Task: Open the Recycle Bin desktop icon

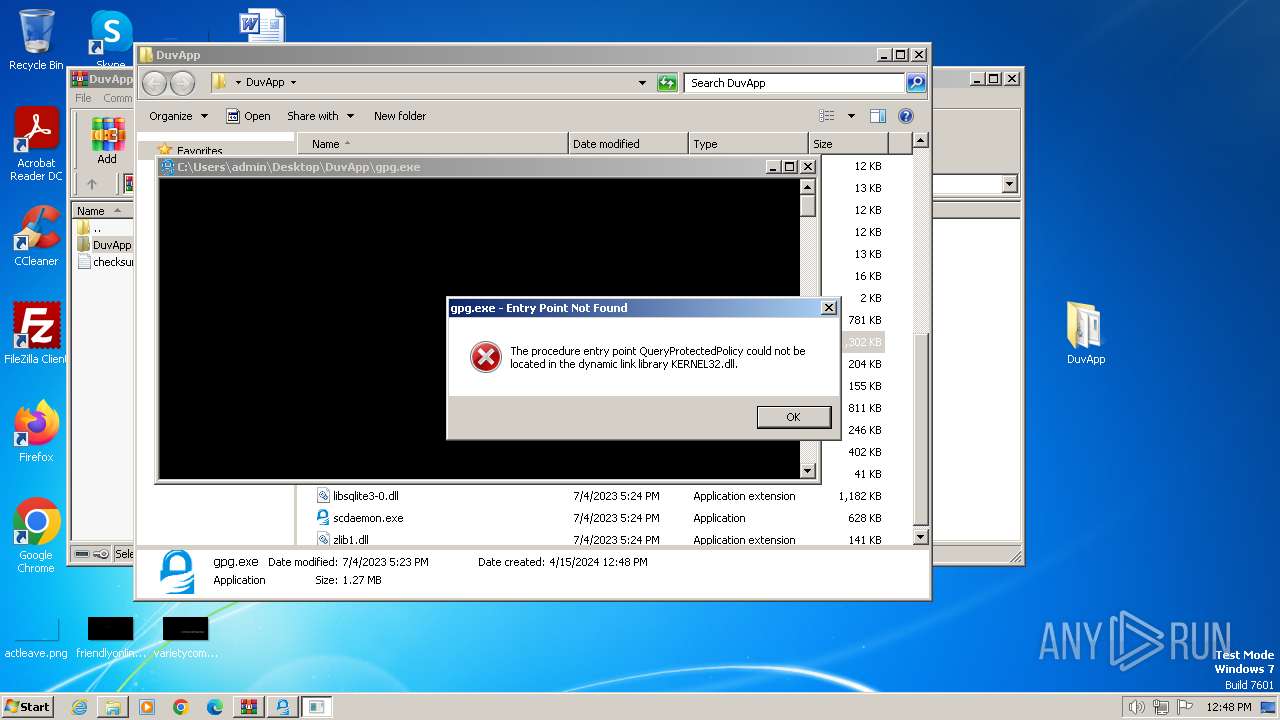Action: [36, 41]
